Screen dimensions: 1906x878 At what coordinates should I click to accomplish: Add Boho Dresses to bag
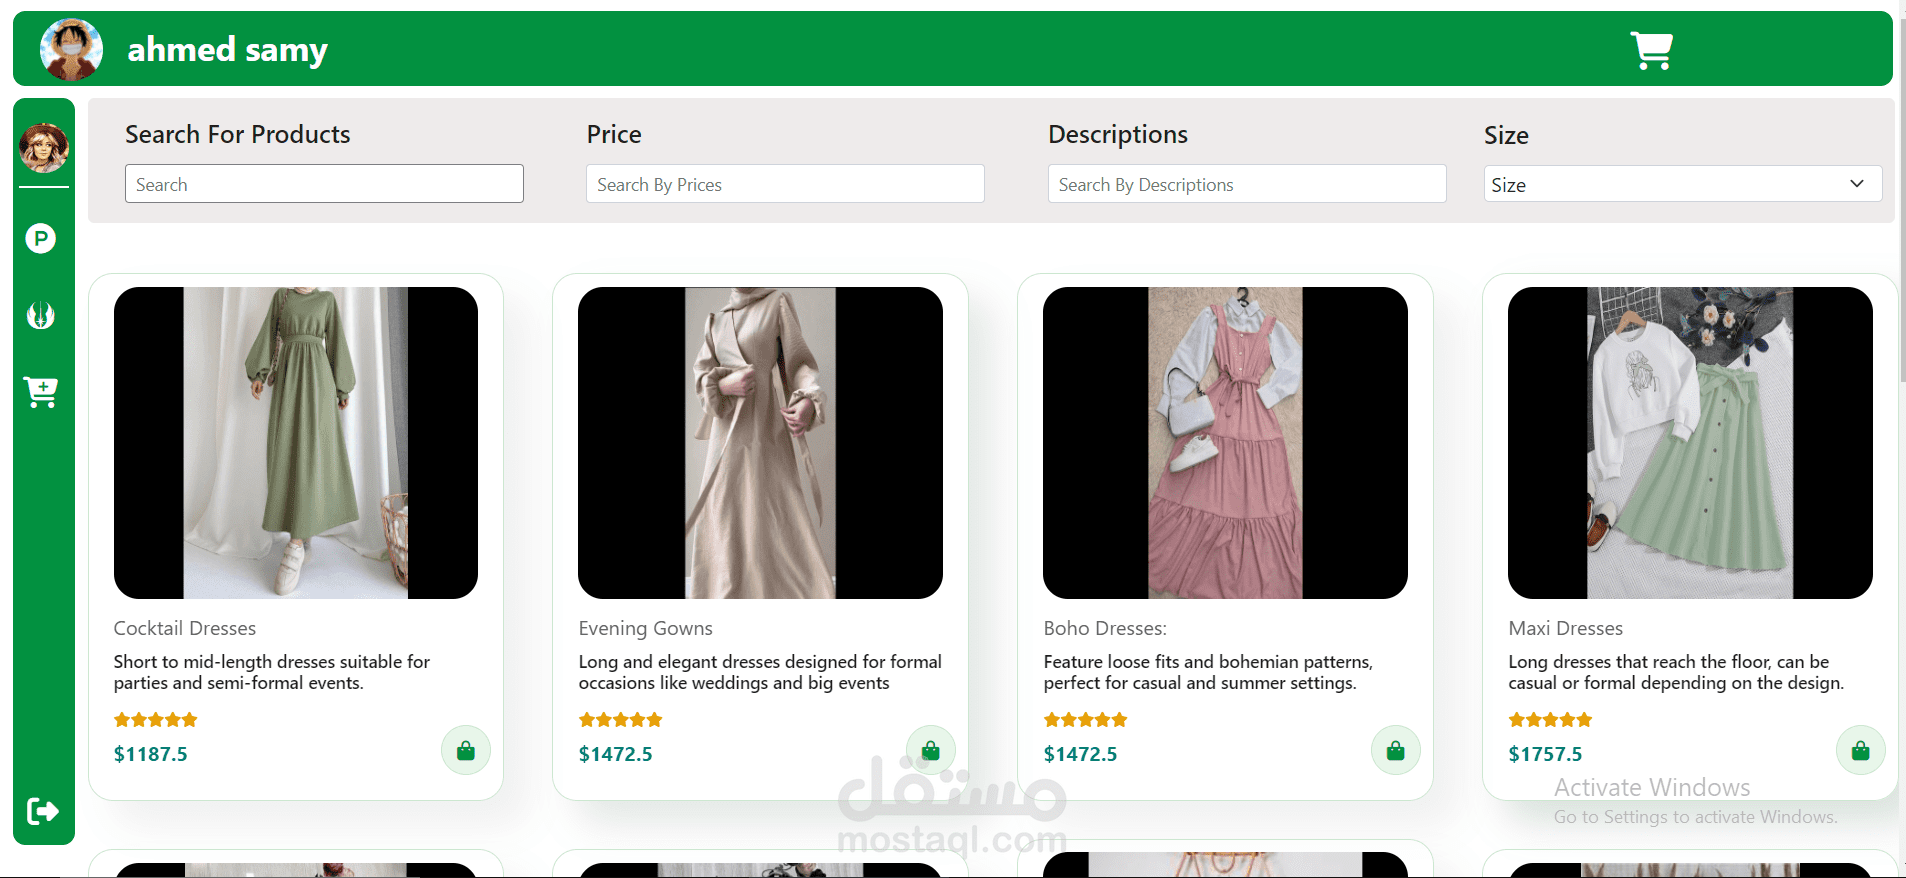point(1396,750)
